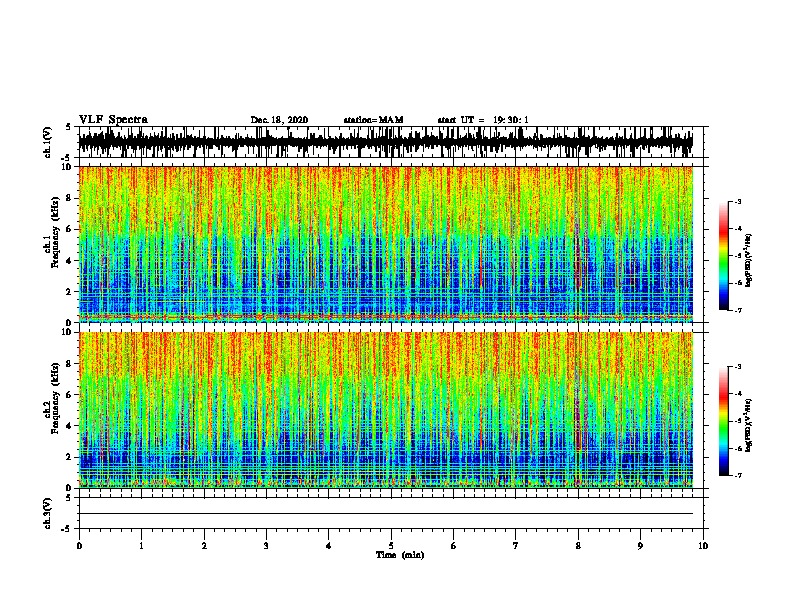
Task: Click time axis tick label "2" minutes
Action: (x=204, y=546)
